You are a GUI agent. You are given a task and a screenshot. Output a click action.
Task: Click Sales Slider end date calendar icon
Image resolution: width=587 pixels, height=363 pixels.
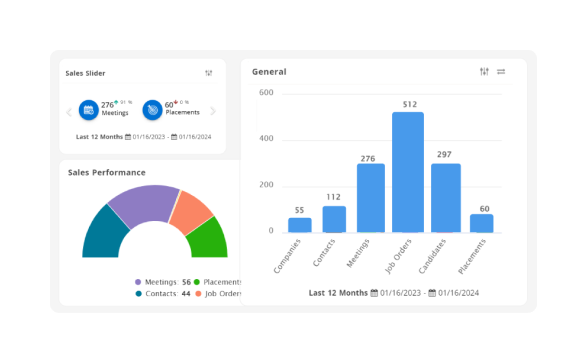point(174,137)
